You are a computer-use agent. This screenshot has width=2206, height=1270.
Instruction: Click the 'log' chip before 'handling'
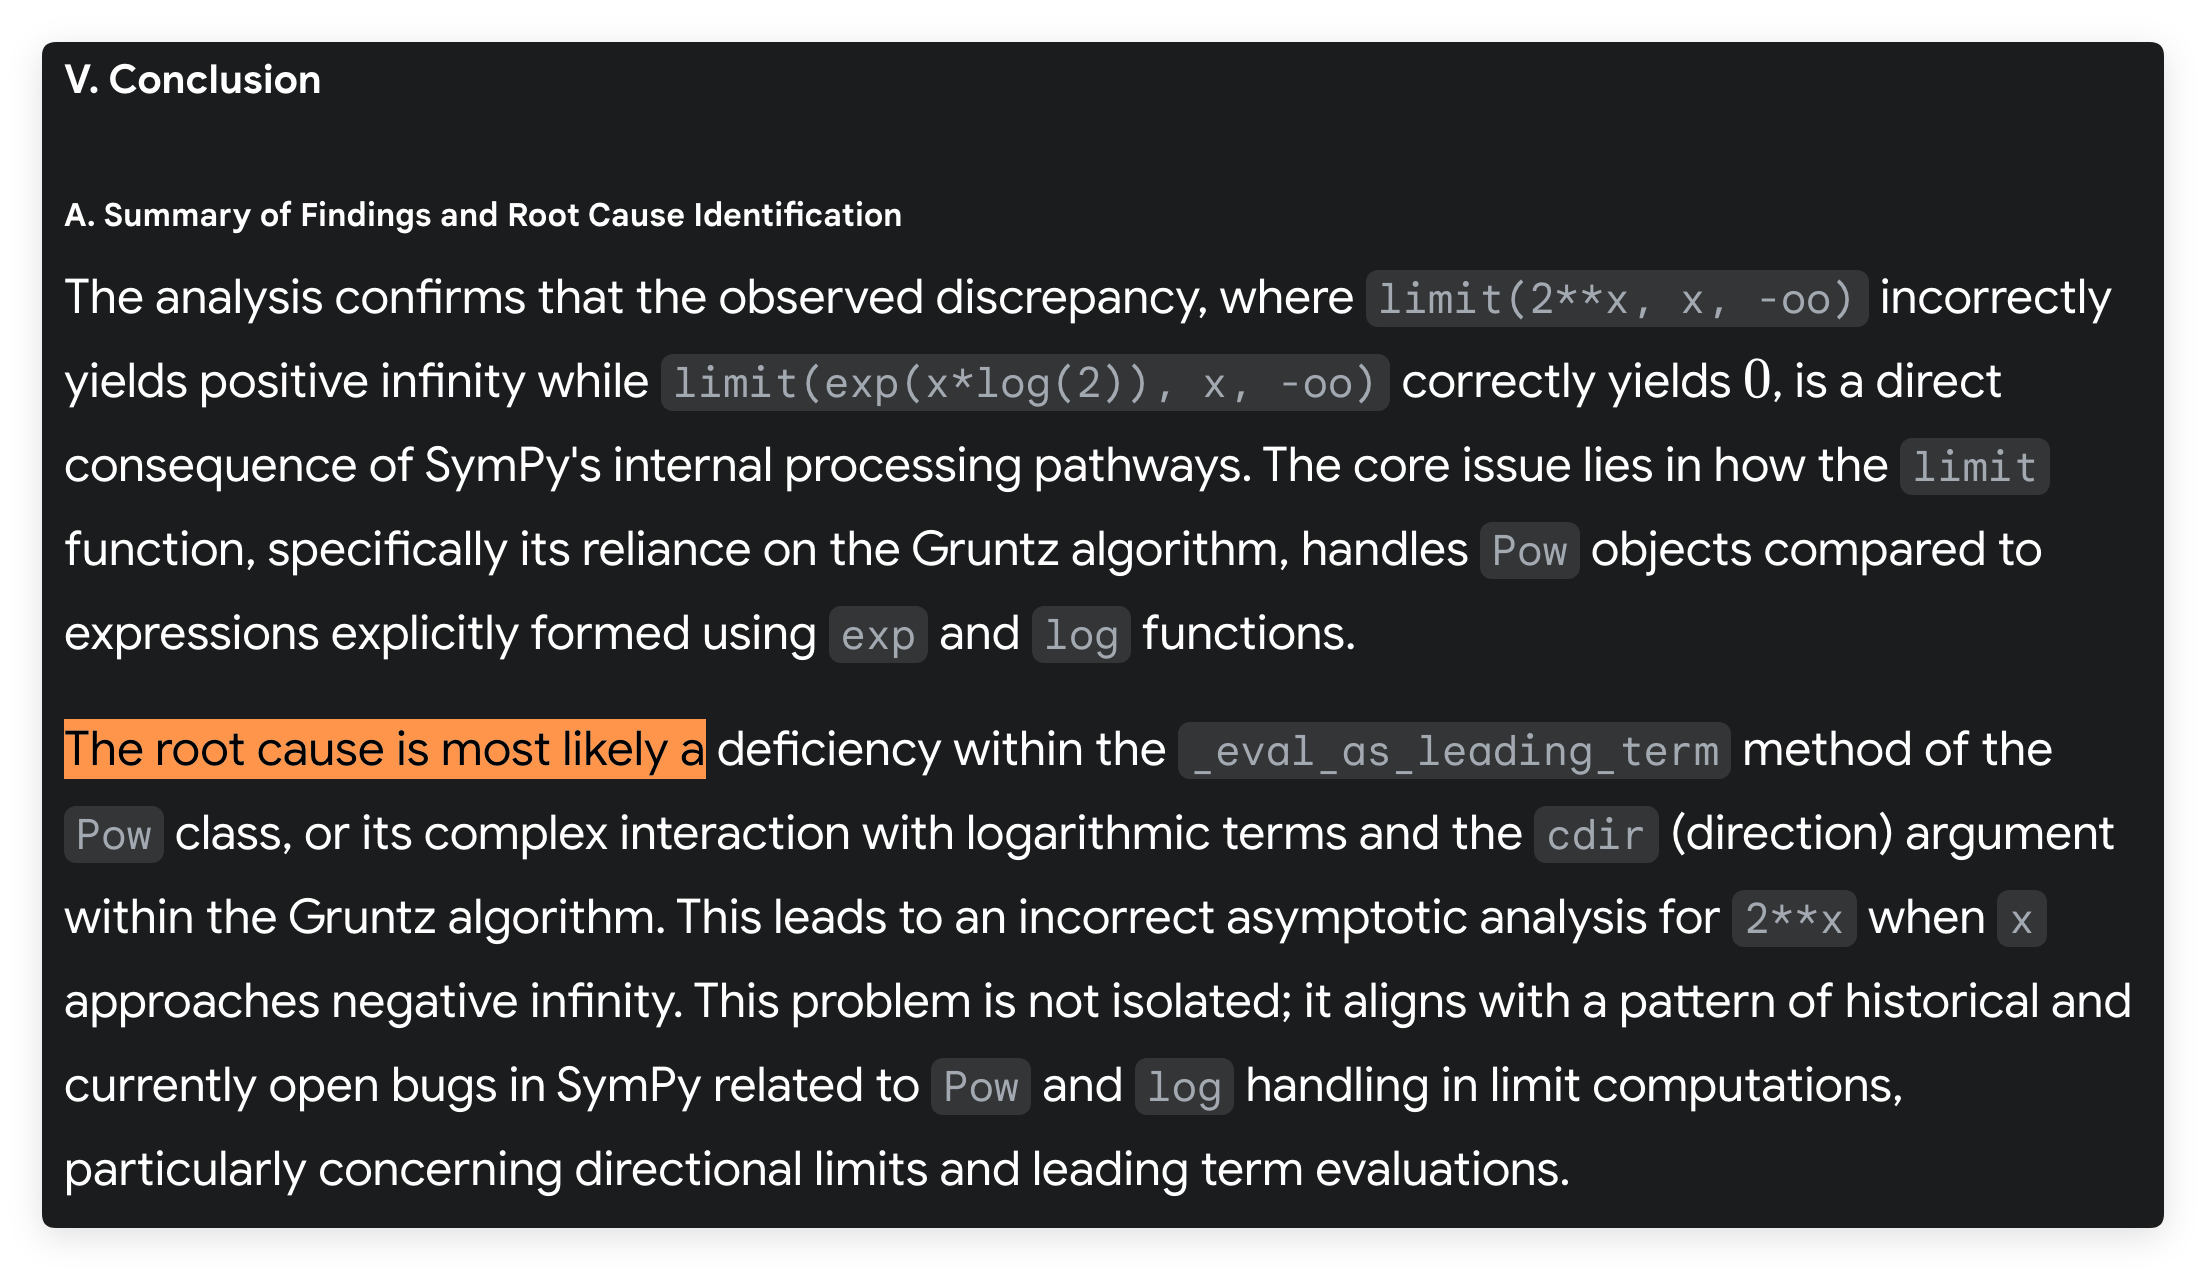[x=1184, y=1087]
